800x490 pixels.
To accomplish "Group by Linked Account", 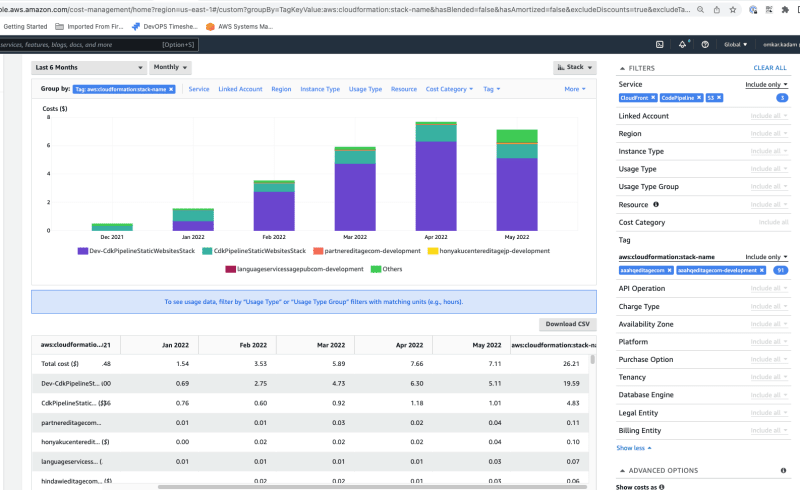I will coord(240,89).
